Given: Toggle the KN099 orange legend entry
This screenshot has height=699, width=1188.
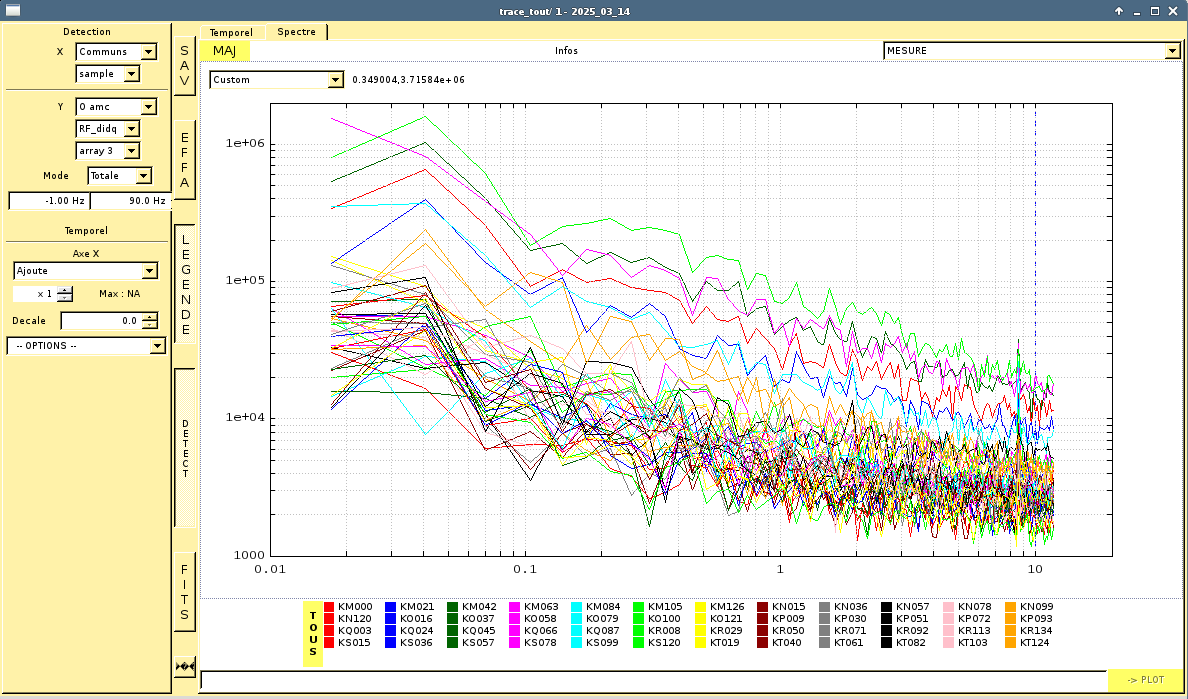Looking at the screenshot, I should (x=1011, y=607).
